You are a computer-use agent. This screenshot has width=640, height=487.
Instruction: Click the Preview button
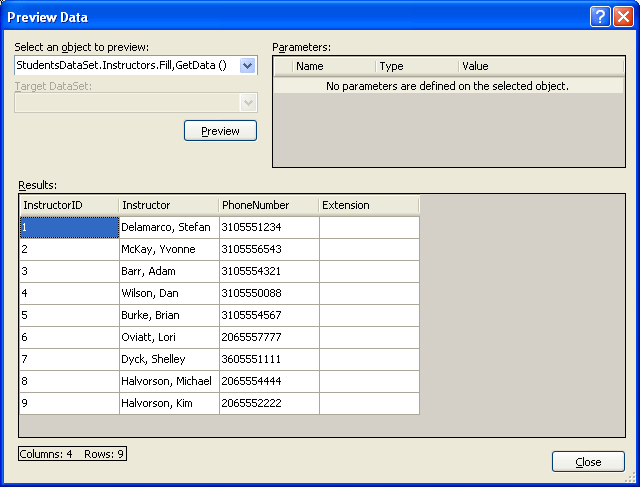click(x=220, y=131)
